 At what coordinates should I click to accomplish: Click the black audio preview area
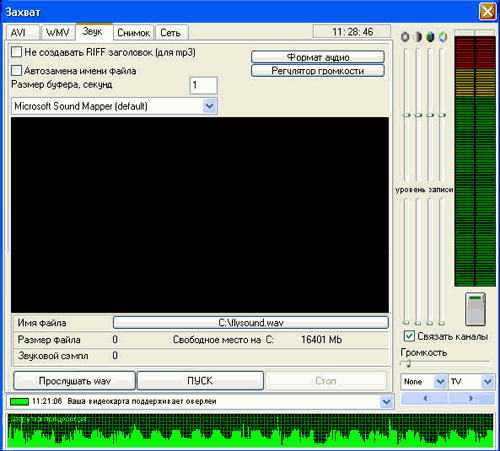(200, 215)
